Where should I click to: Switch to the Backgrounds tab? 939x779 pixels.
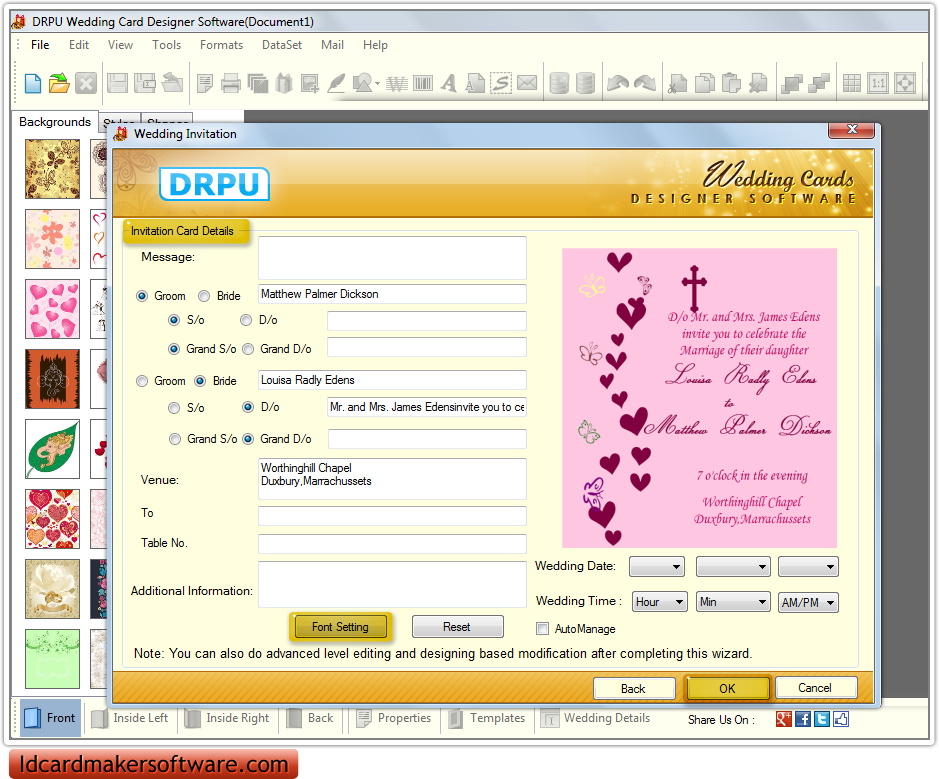tap(54, 122)
